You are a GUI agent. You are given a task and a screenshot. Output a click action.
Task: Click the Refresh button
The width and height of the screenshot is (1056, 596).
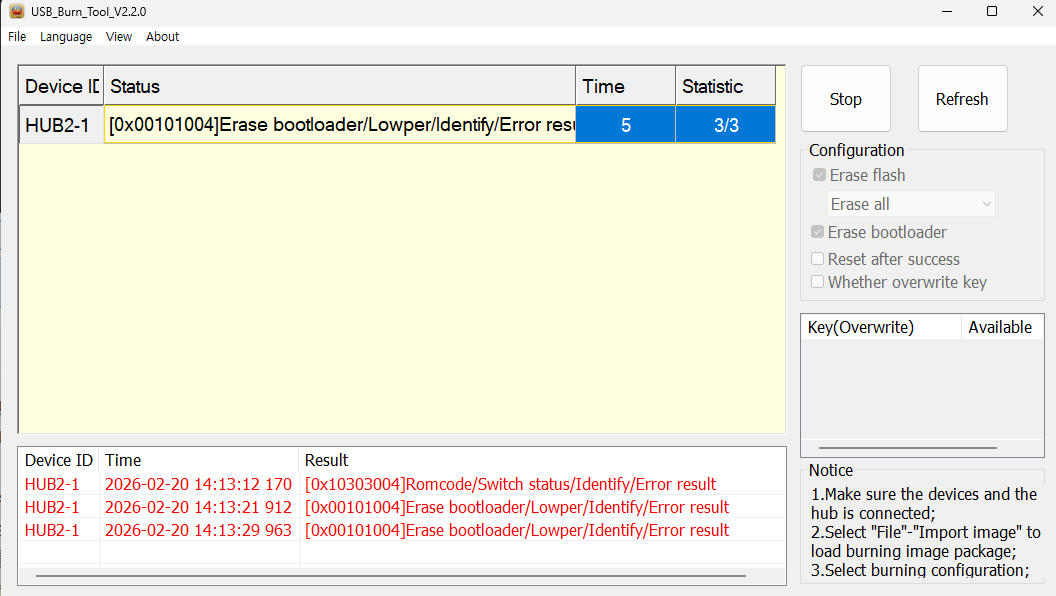point(961,99)
